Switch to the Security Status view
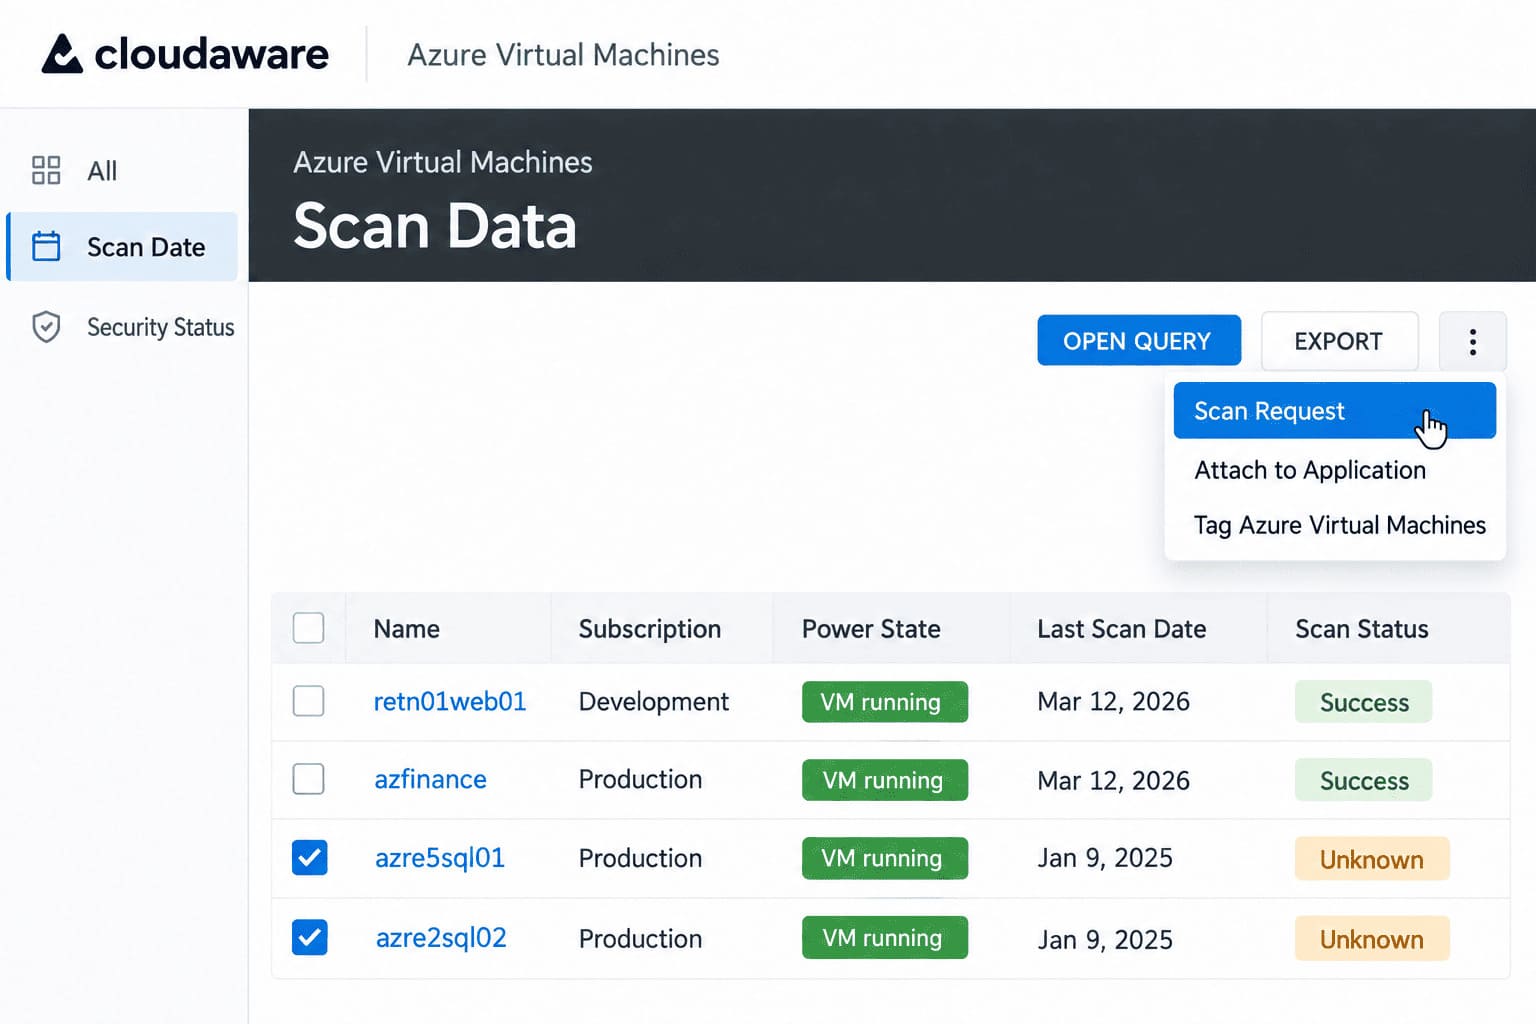The width and height of the screenshot is (1536, 1024). tap(122, 327)
